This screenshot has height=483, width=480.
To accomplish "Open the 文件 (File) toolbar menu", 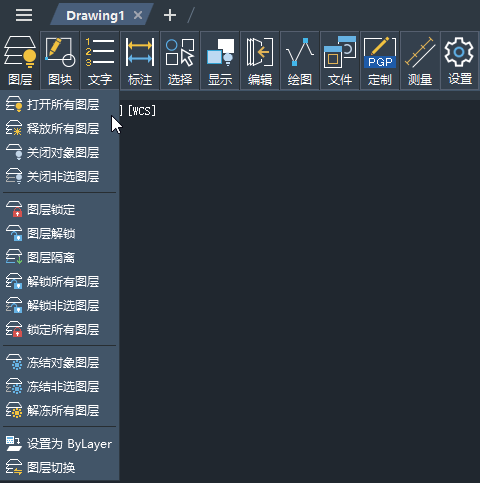I will point(340,60).
